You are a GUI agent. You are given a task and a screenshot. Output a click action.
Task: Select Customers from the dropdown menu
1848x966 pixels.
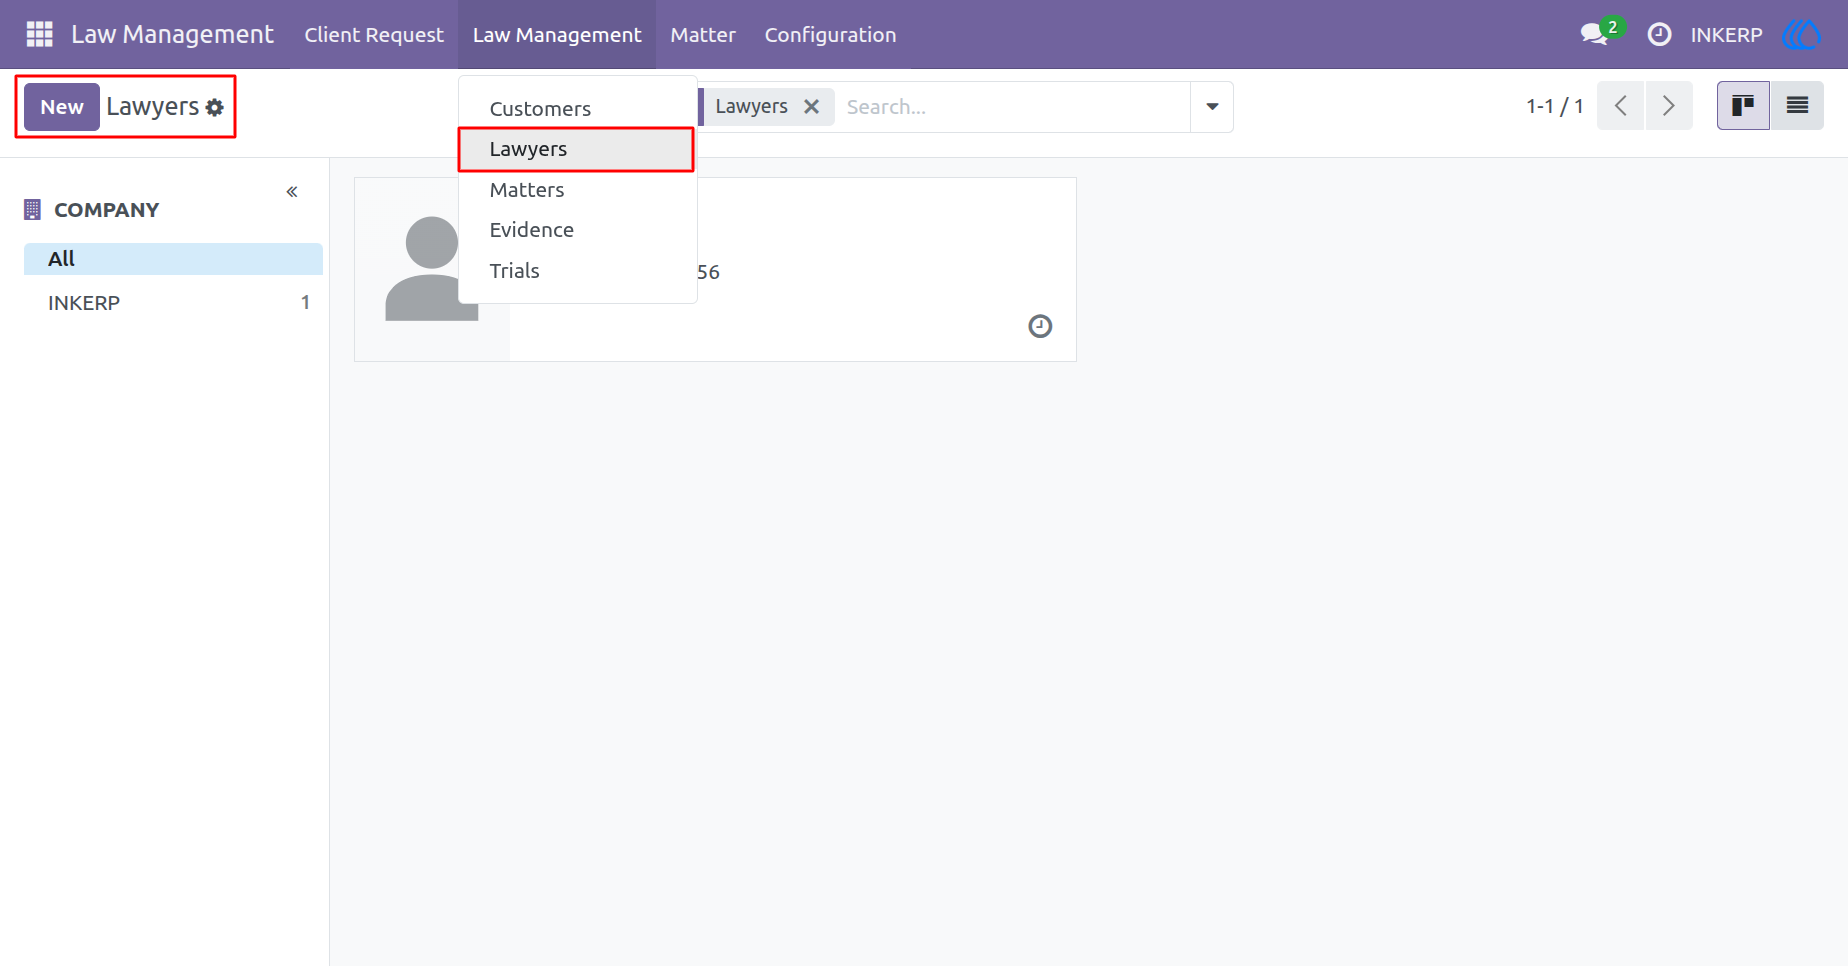click(577, 109)
